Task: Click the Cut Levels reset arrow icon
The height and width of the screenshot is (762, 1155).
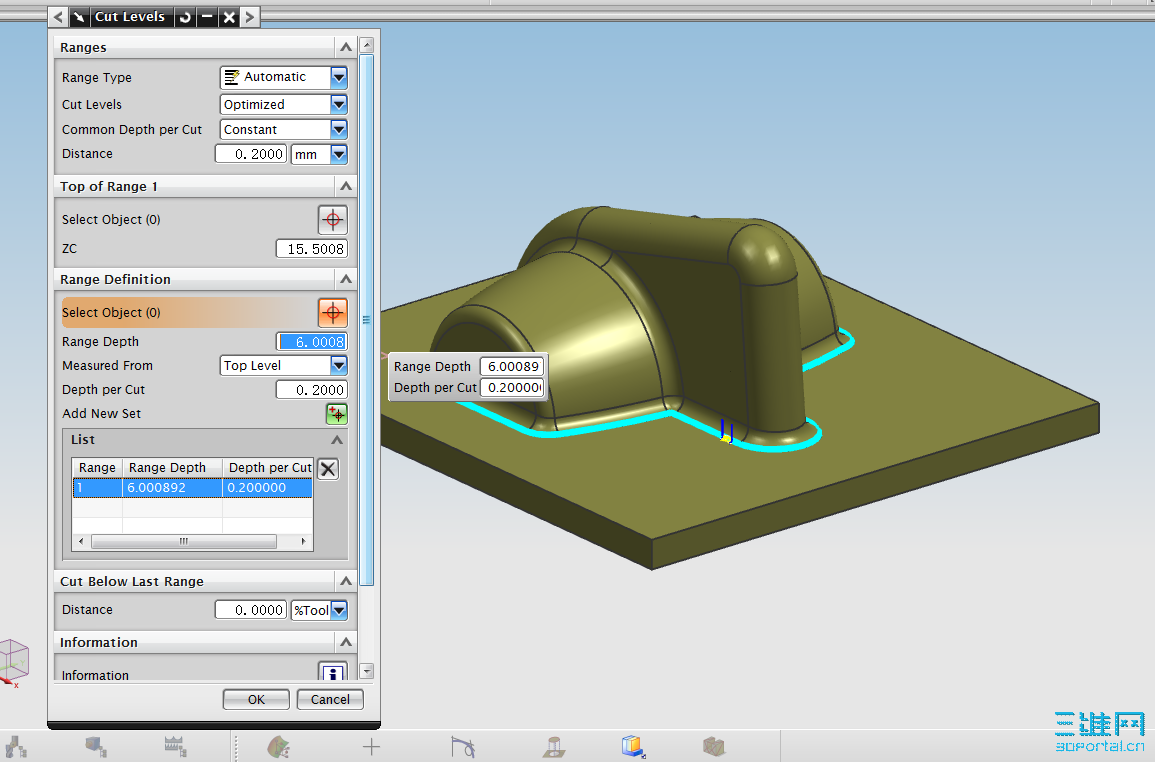Action: tap(185, 17)
